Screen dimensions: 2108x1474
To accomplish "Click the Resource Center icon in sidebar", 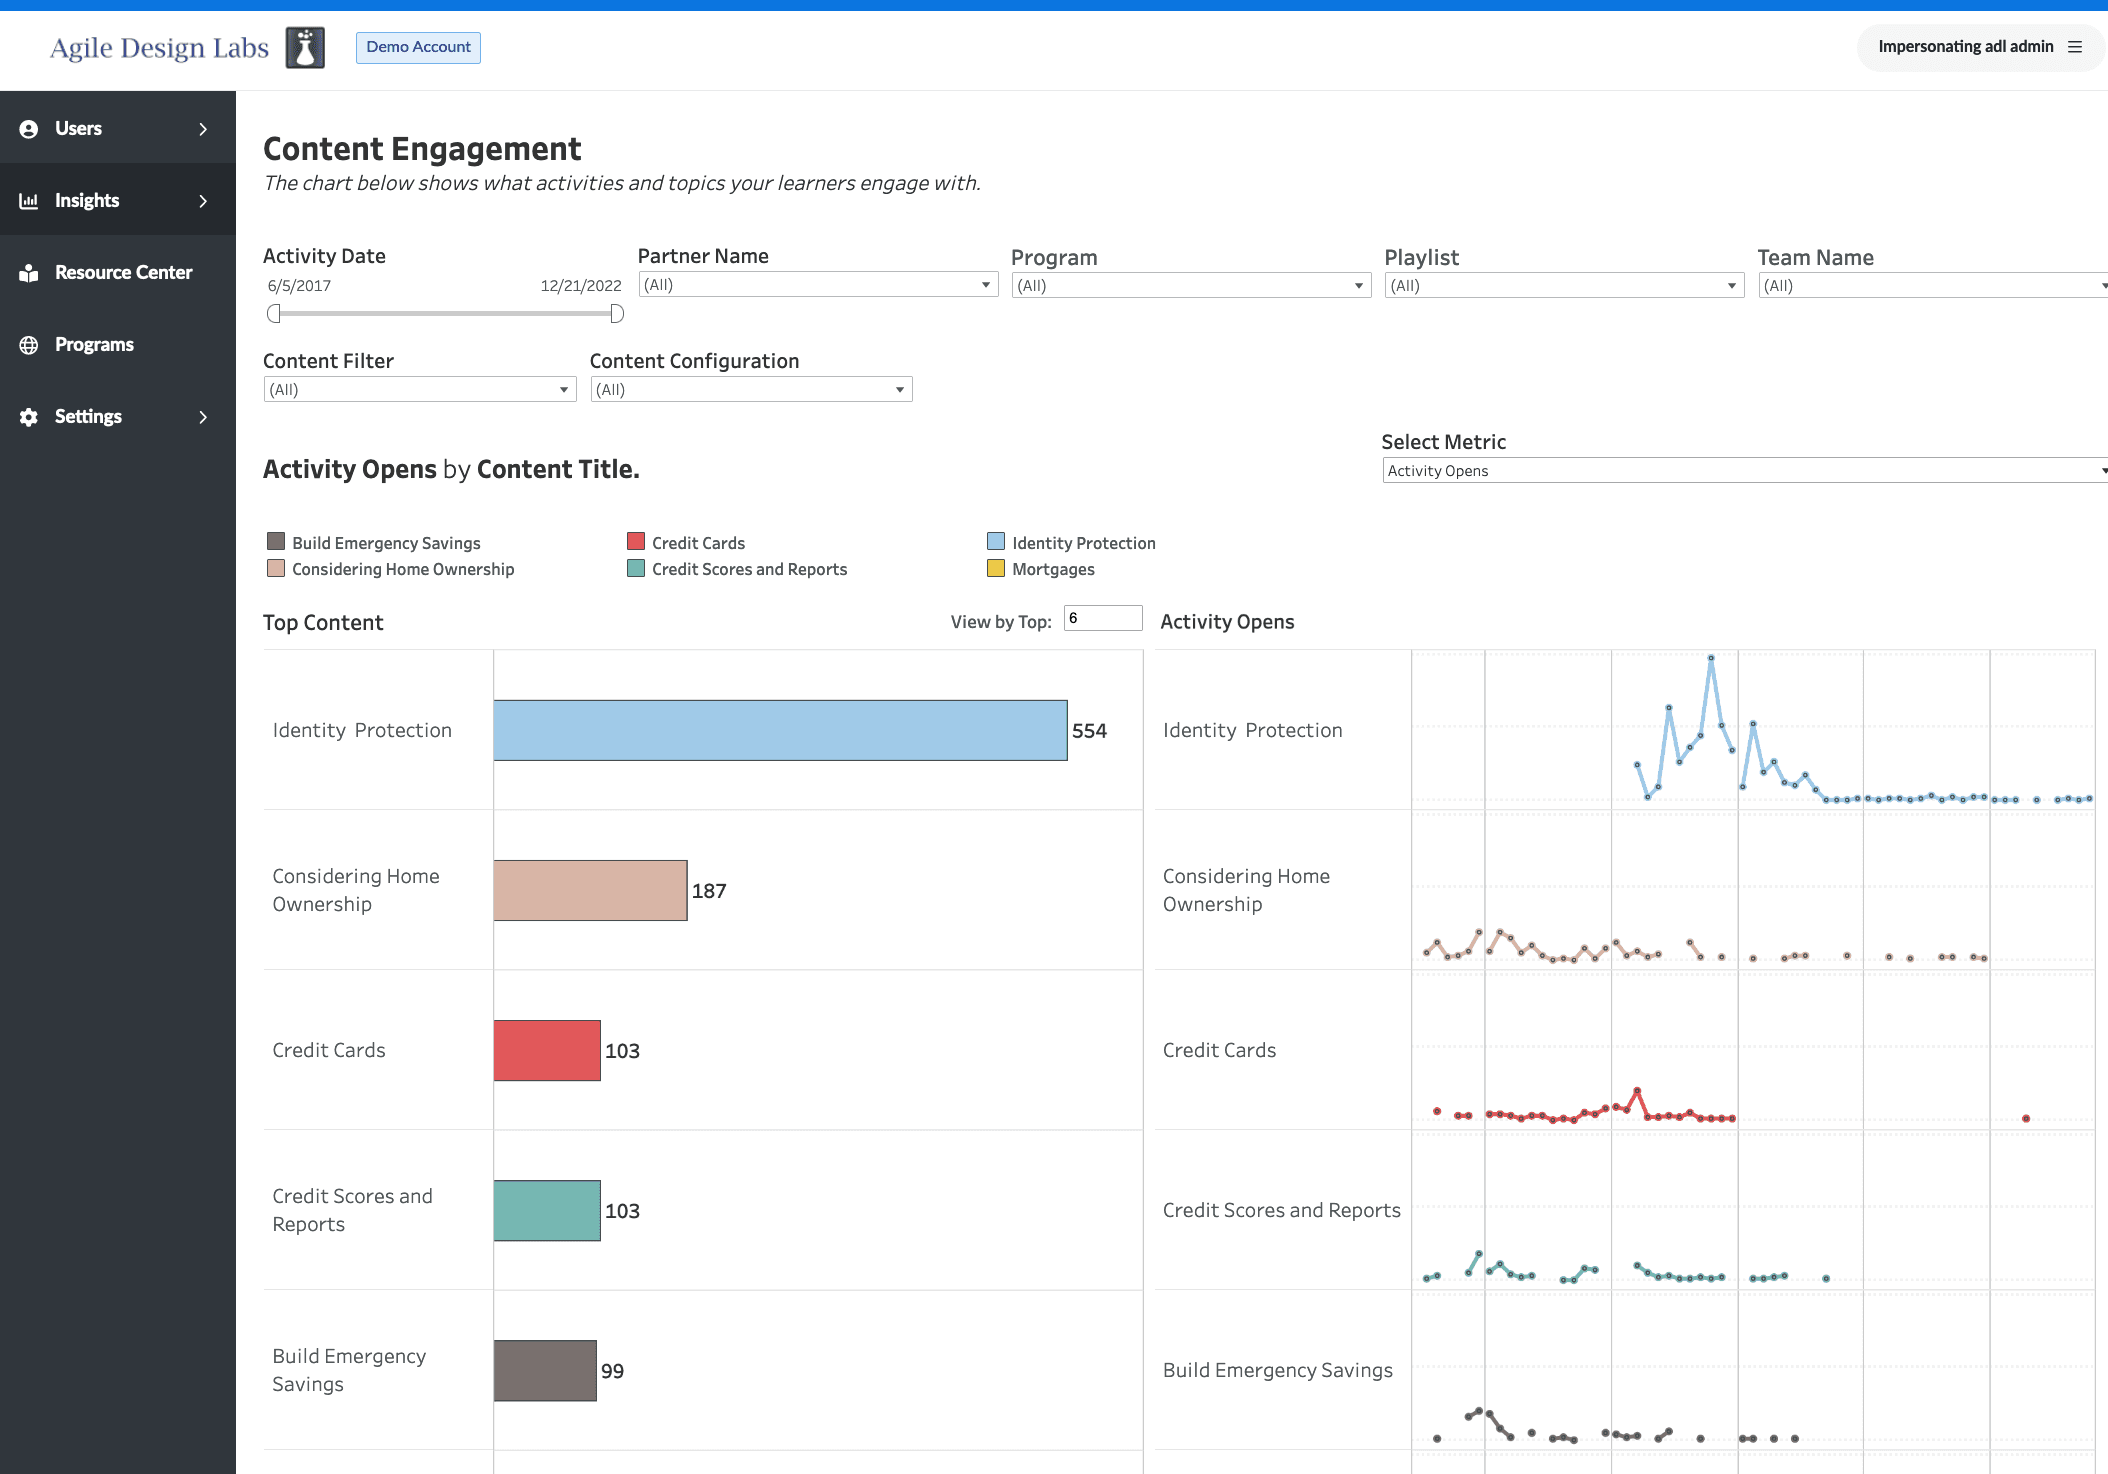I will 29,273.
